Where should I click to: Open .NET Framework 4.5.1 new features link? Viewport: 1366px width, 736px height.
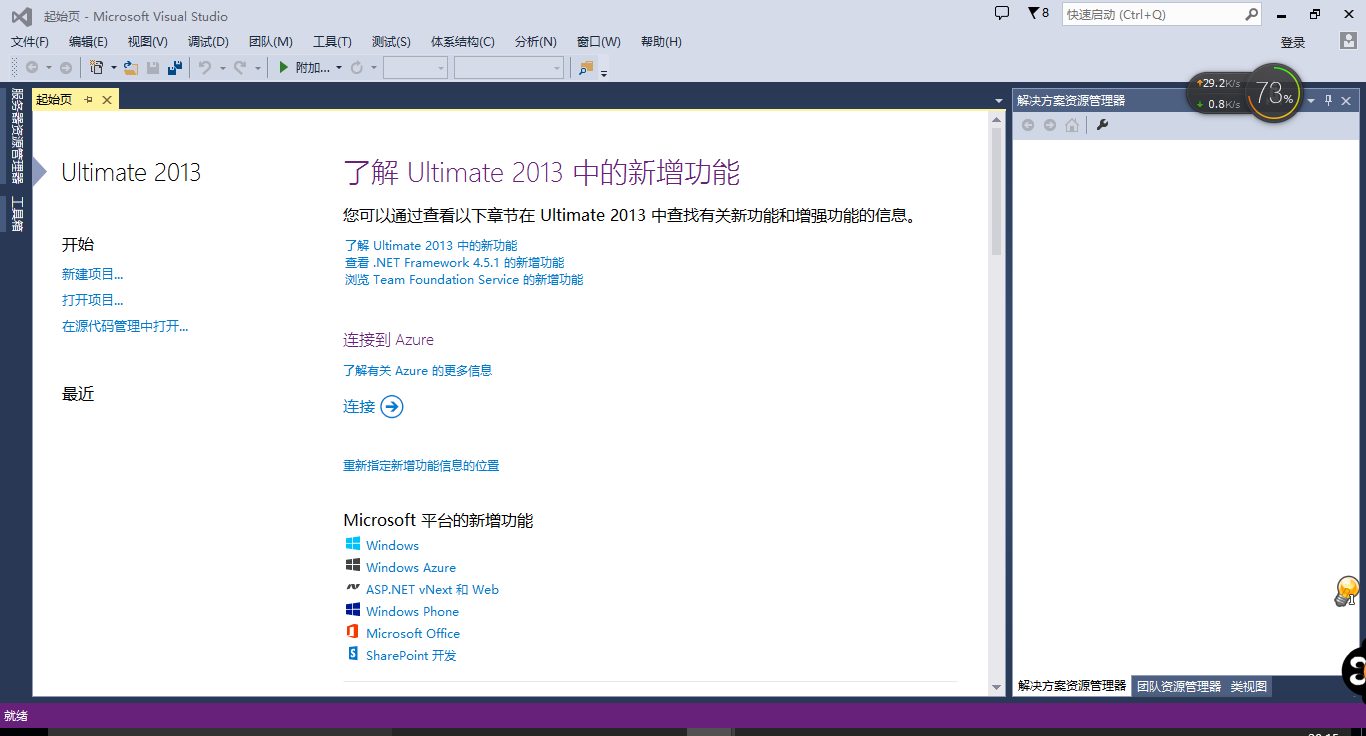point(454,262)
